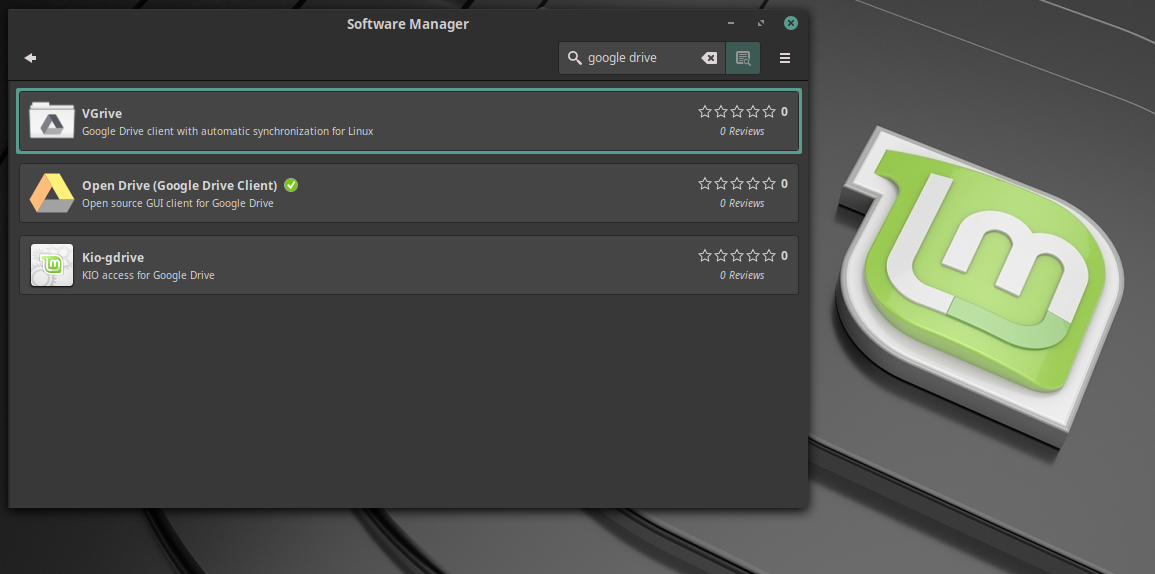Clear the search field text
This screenshot has width=1155, height=574.
(x=709, y=58)
